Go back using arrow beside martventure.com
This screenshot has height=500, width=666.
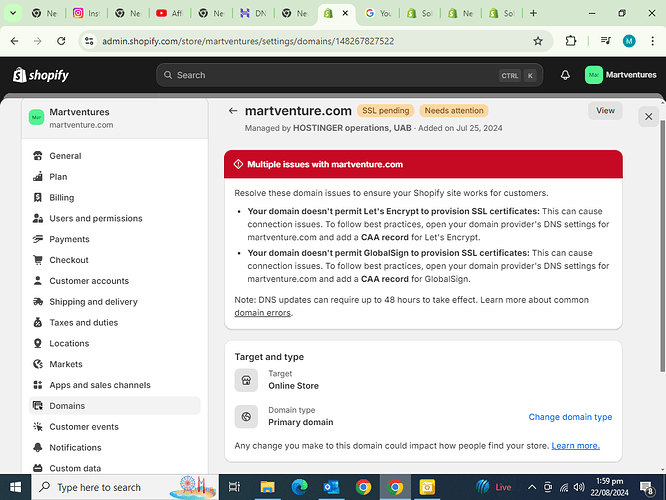pos(233,111)
